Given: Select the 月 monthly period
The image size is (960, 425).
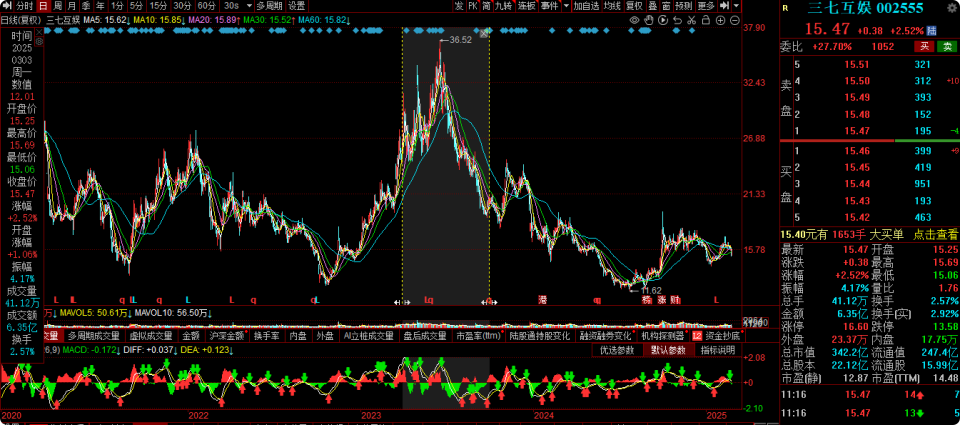Looking at the screenshot, I should tap(72, 6).
